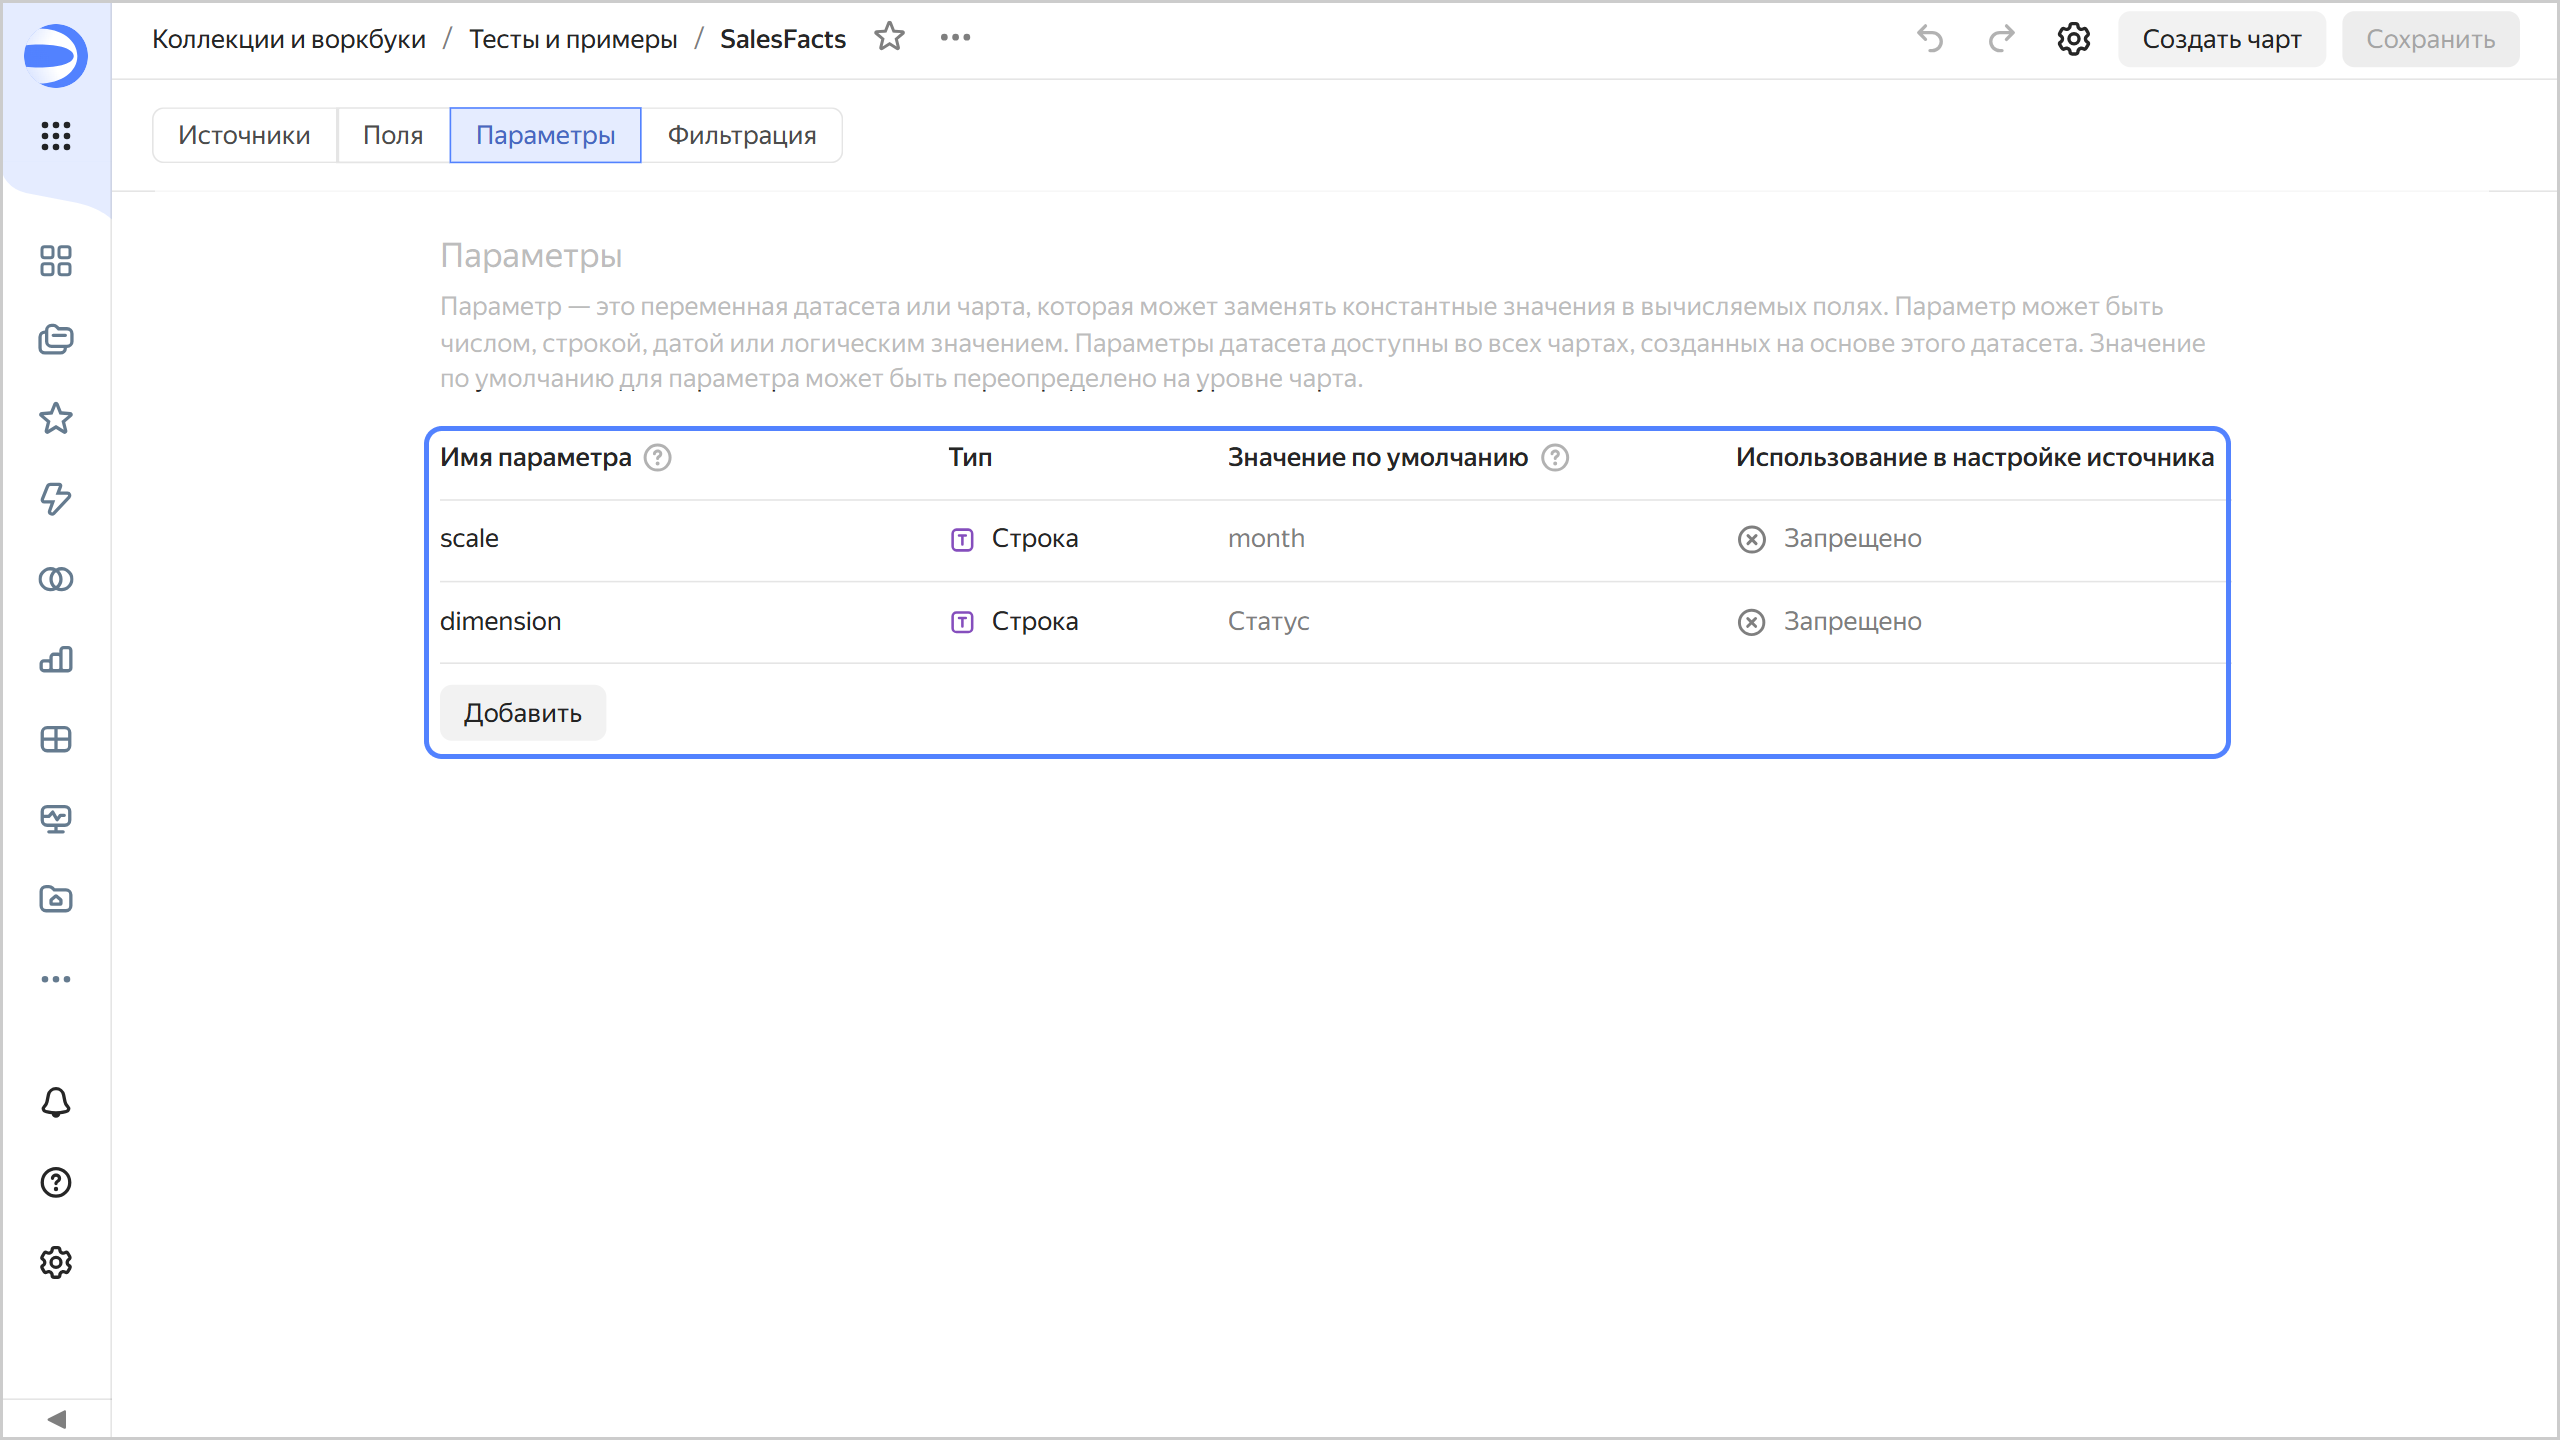This screenshot has height=1440, width=2560.
Task: Change the type Строка for dimension parameter
Action: tap(1033, 621)
